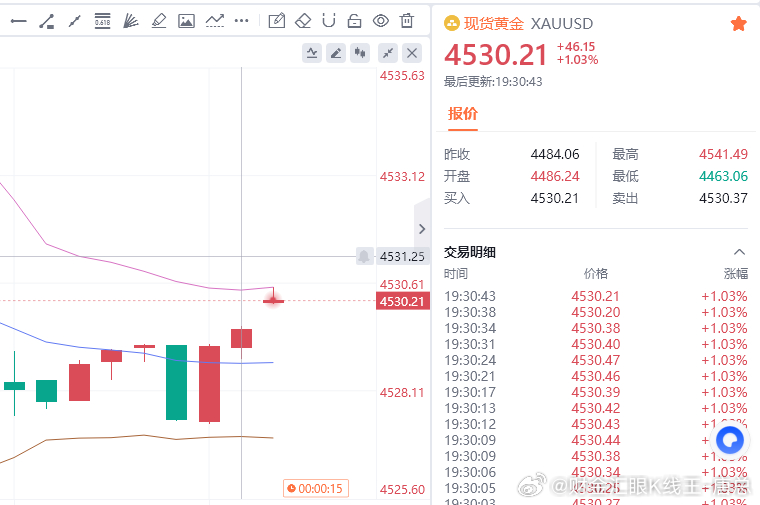The width and height of the screenshot is (760, 505).
Task: Select the 19:30:43 trade row
Action: click(596, 296)
